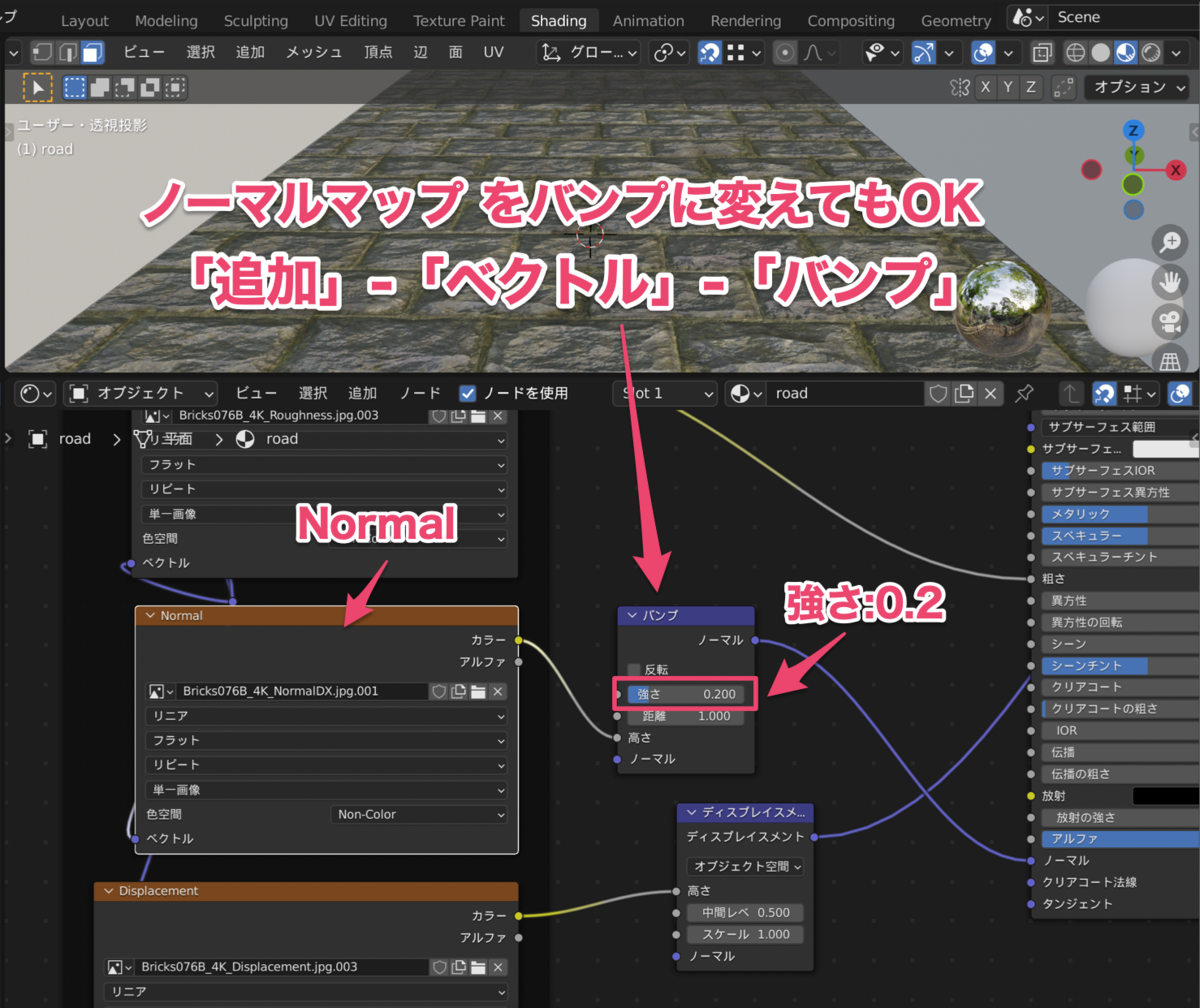
Task: Switch to Rendered viewport shading
Action: (1150, 52)
